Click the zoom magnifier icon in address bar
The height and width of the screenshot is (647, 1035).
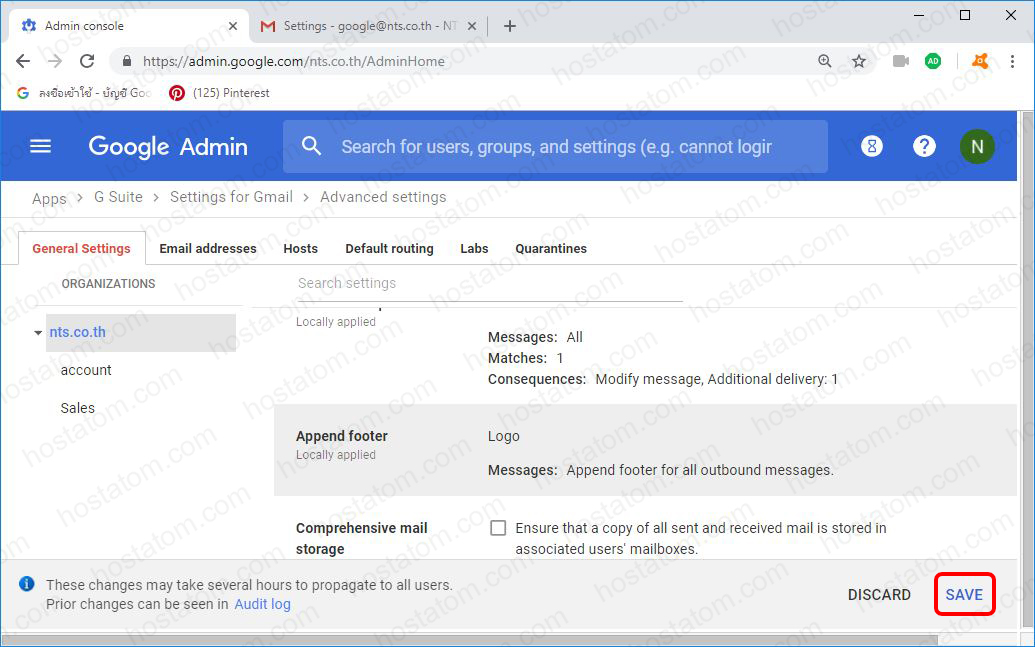point(825,61)
